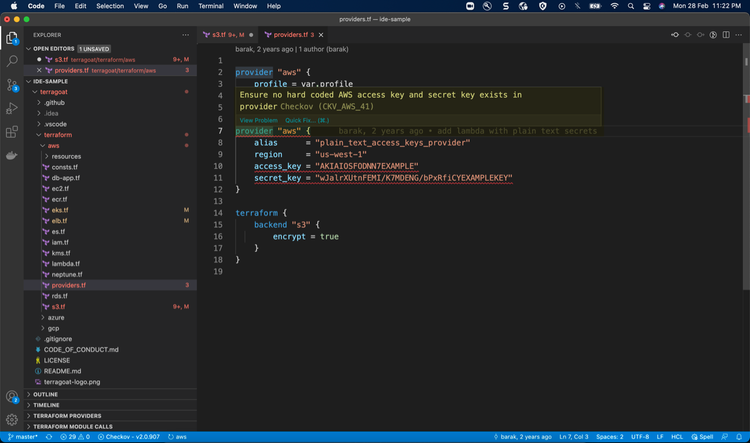Image resolution: width=750 pixels, height=443 pixels.
Task: Expand the OUTLINE section
Action: [x=46, y=394]
